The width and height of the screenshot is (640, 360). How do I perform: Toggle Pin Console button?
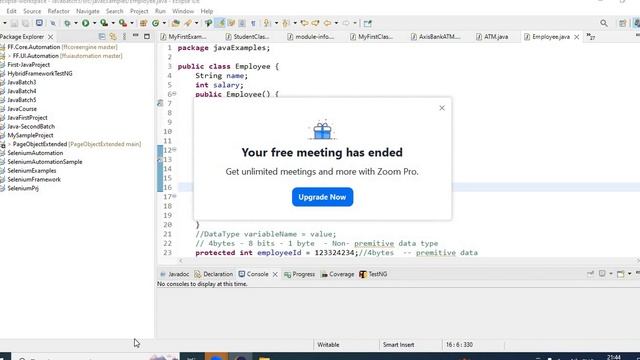tap(591, 274)
